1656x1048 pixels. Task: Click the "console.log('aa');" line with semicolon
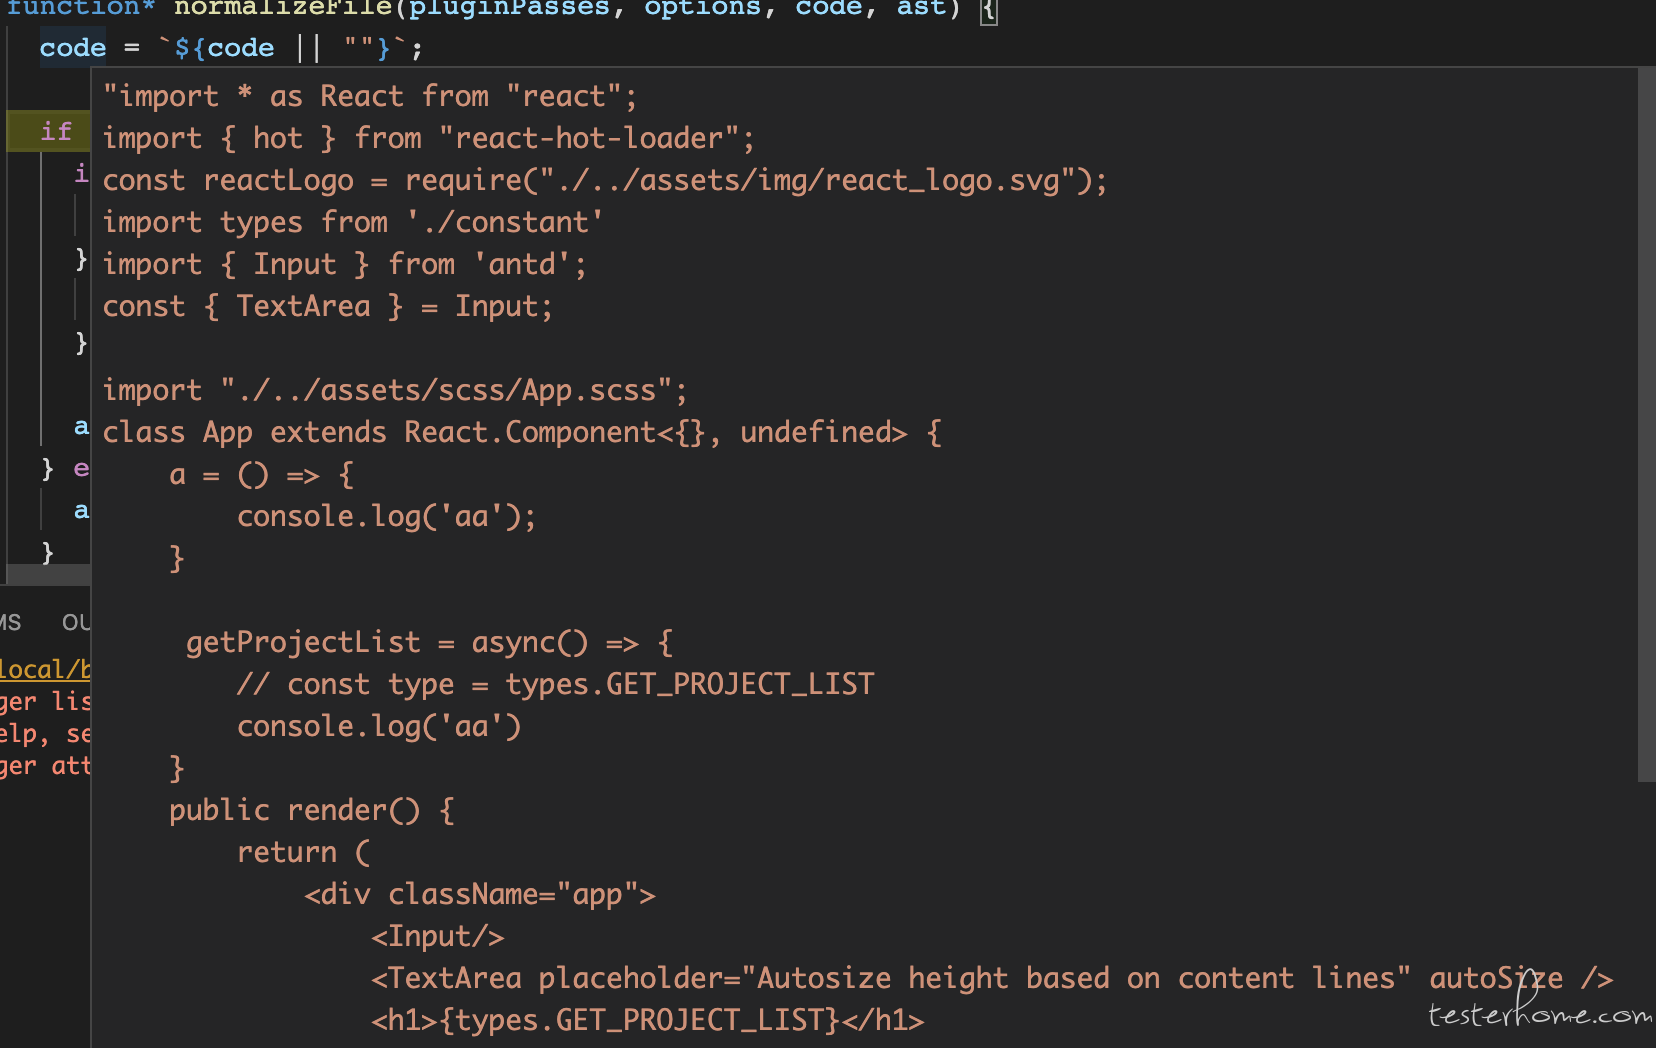click(x=387, y=516)
